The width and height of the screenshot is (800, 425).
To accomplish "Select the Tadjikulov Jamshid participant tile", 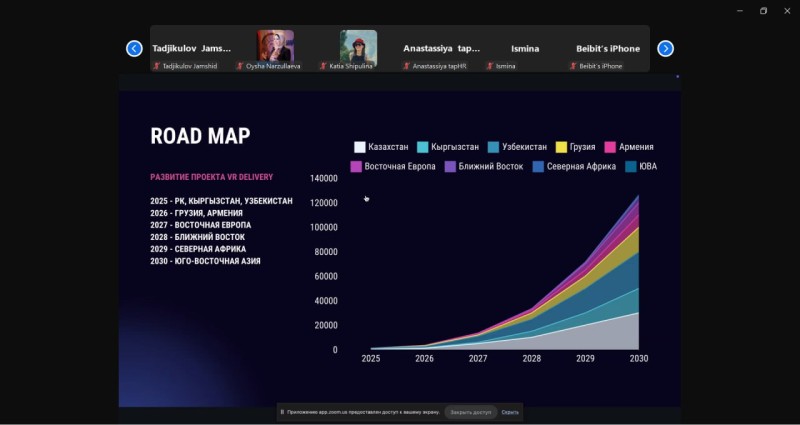I will (x=191, y=48).
